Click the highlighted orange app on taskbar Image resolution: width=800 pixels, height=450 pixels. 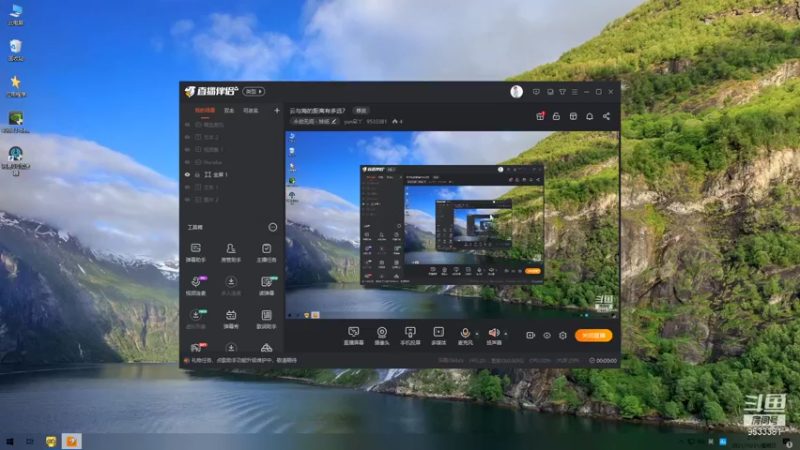(x=71, y=441)
